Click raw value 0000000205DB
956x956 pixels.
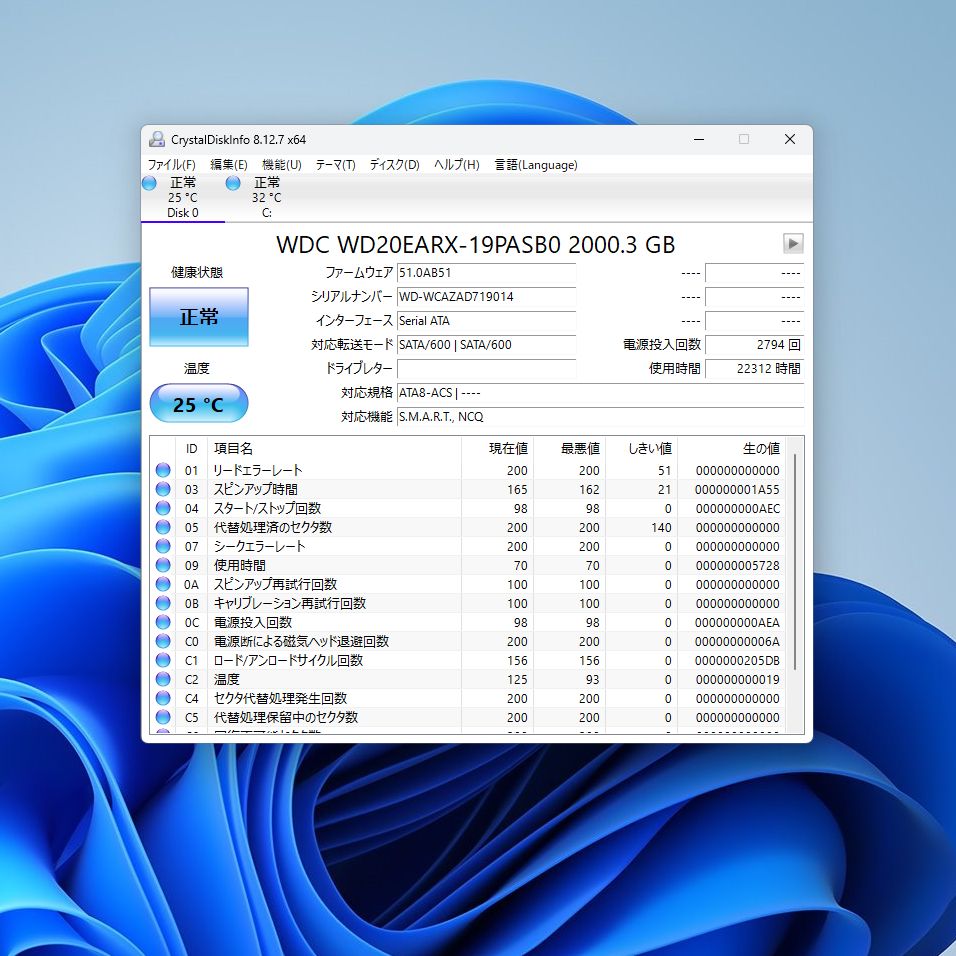point(737,660)
